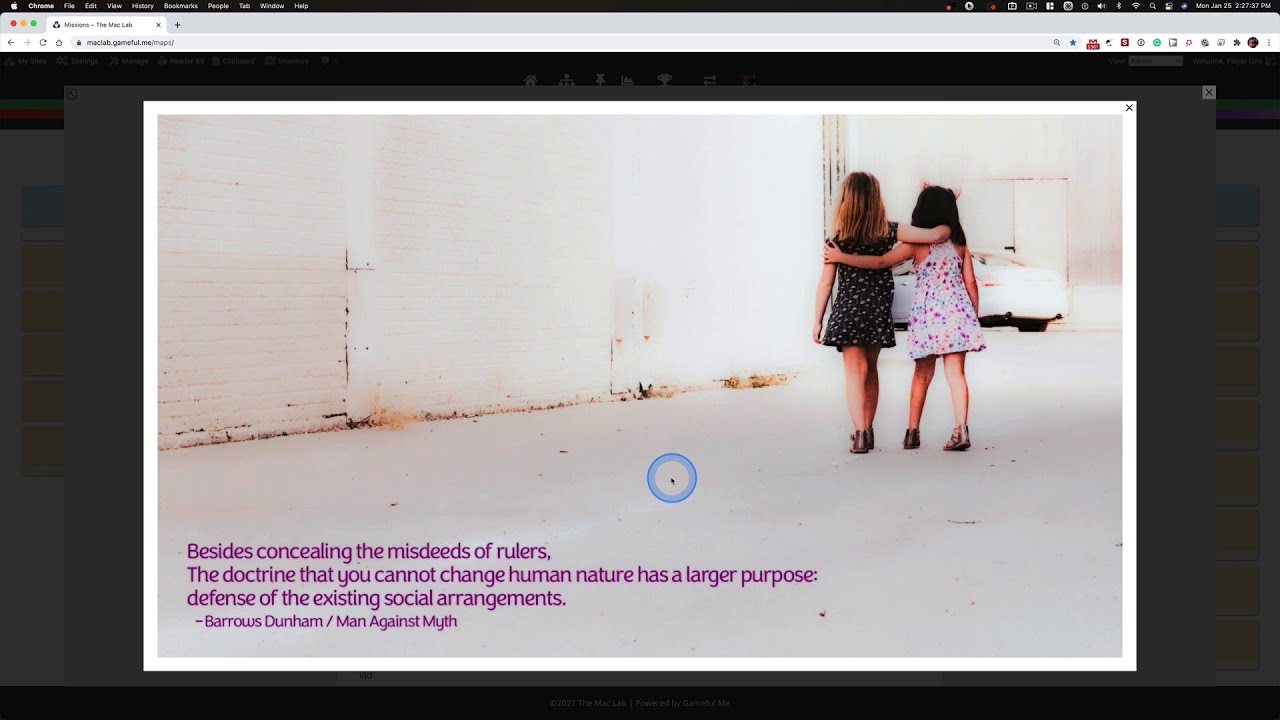Screen dimensions: 1280x720
Task: Open Settings in the admin bar
Action: (x=78, y=61)
